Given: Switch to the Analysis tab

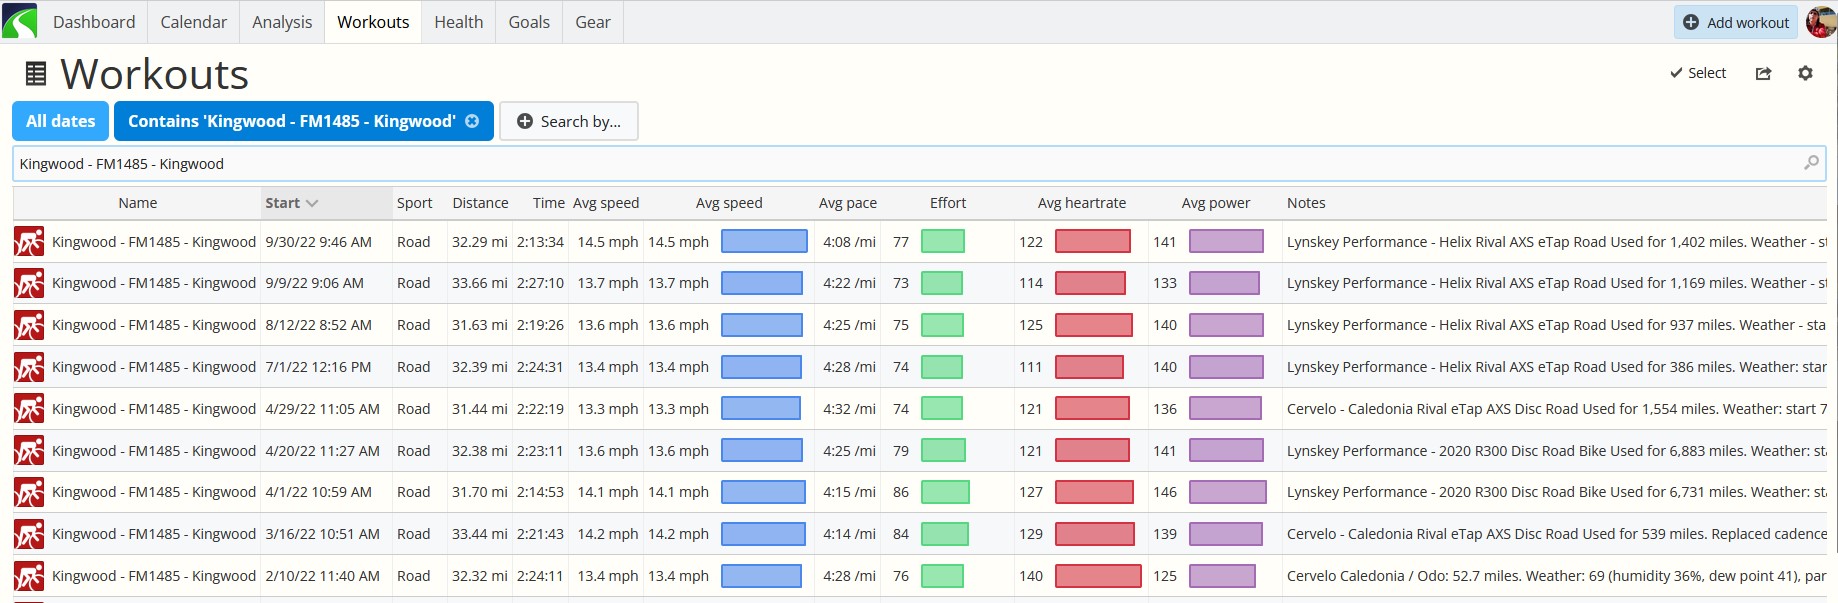Looking at the screenshot, I should pyautogui.click(x=282, y=22).
